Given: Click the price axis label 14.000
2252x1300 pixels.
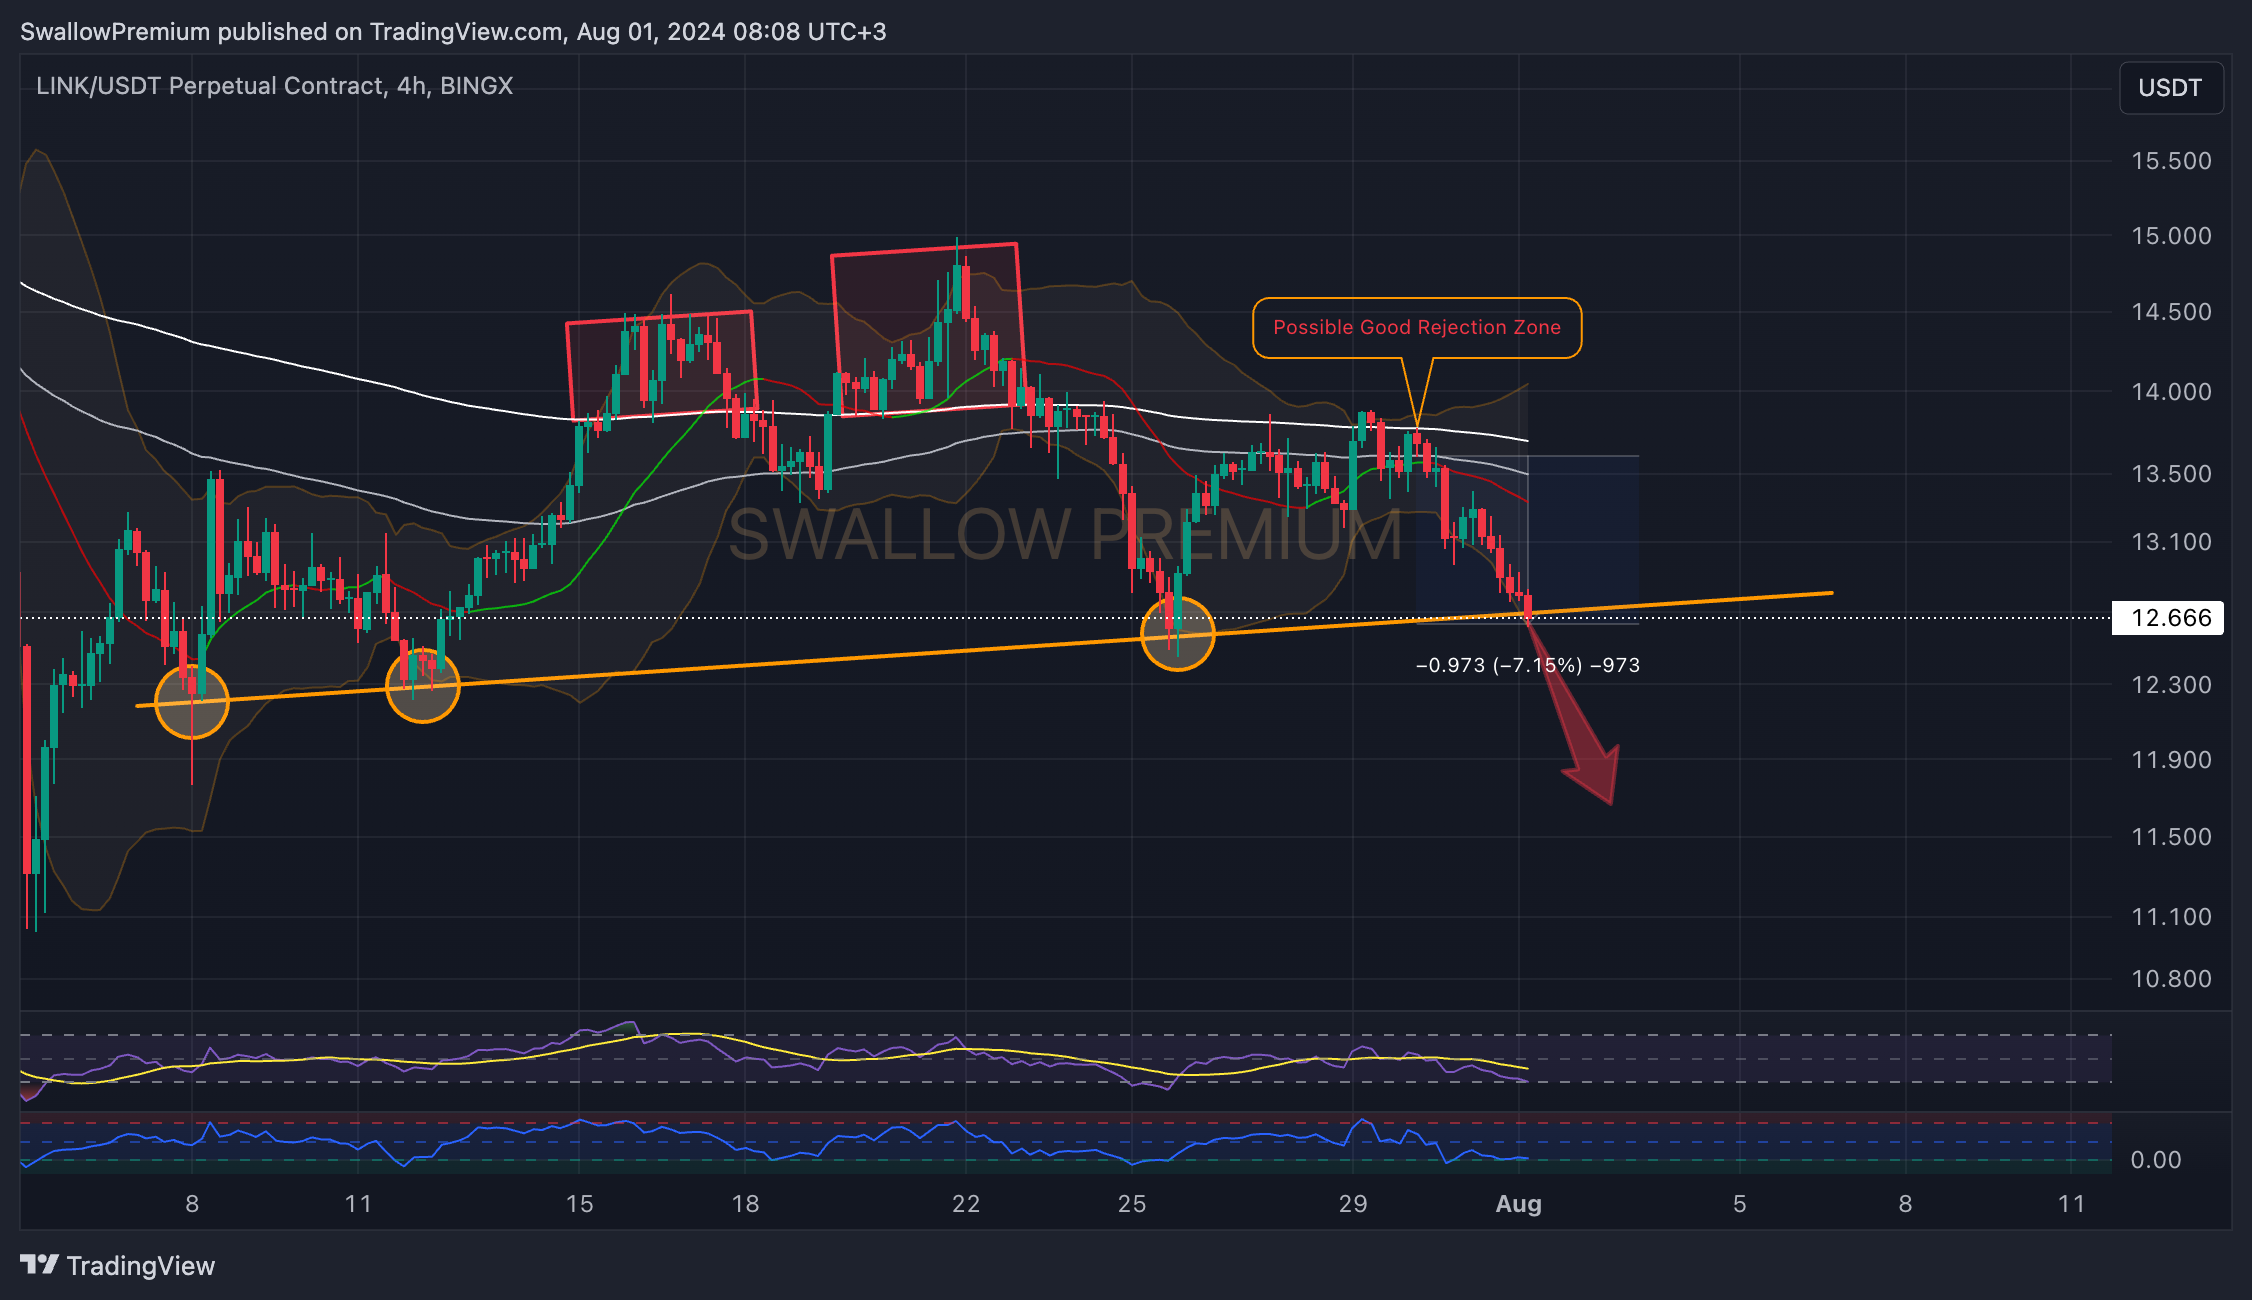Looking at the screenshot, I should [x=2171, y=392].
